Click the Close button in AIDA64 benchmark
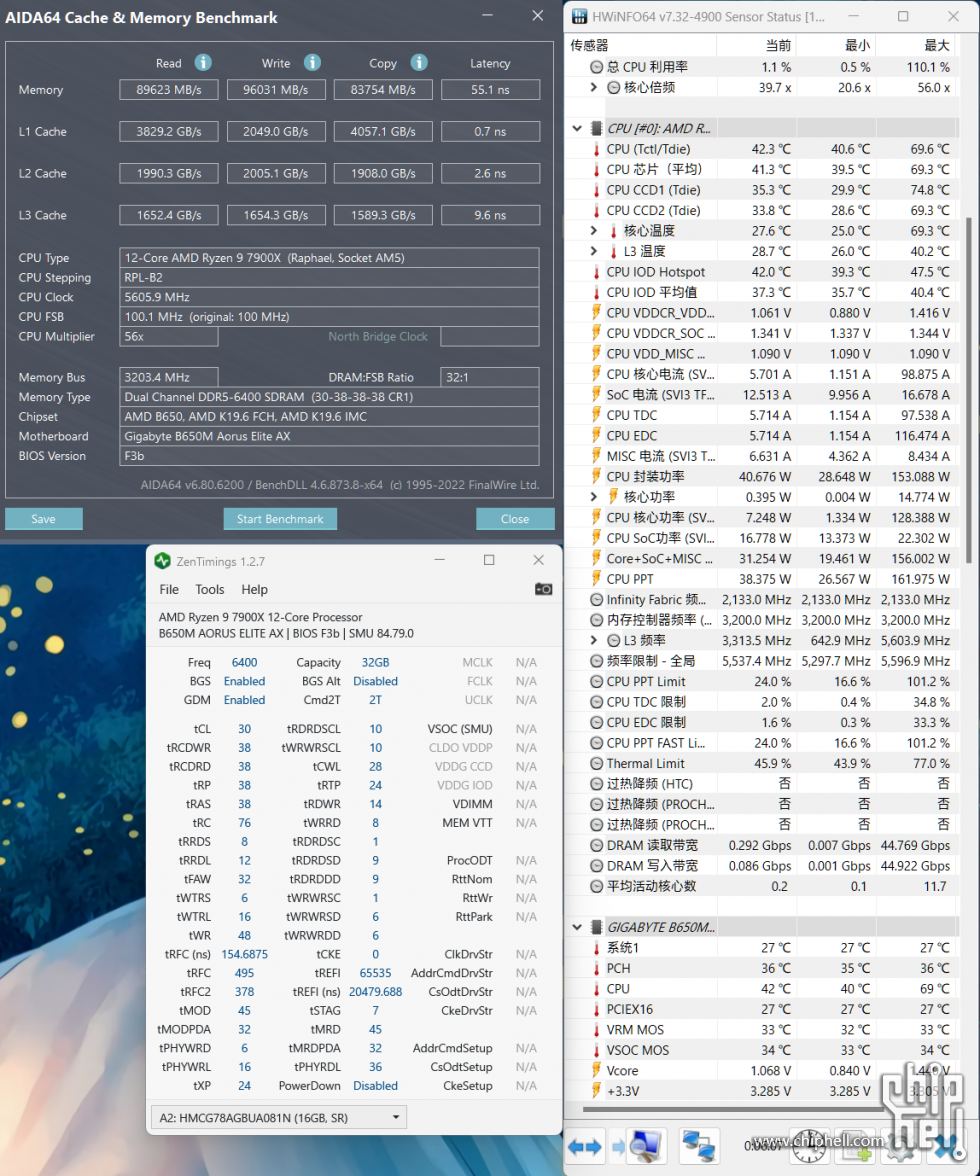980x1176 pixels. [x=515, y=519]
